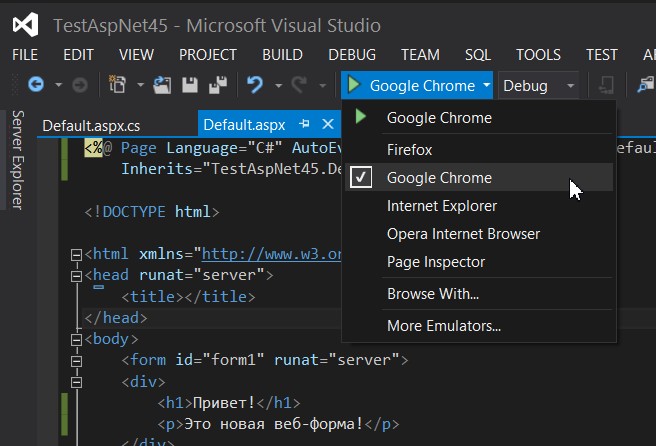Select Opera Internet Browser
This screenshot has width=656, height=446.
coord(479,234)
